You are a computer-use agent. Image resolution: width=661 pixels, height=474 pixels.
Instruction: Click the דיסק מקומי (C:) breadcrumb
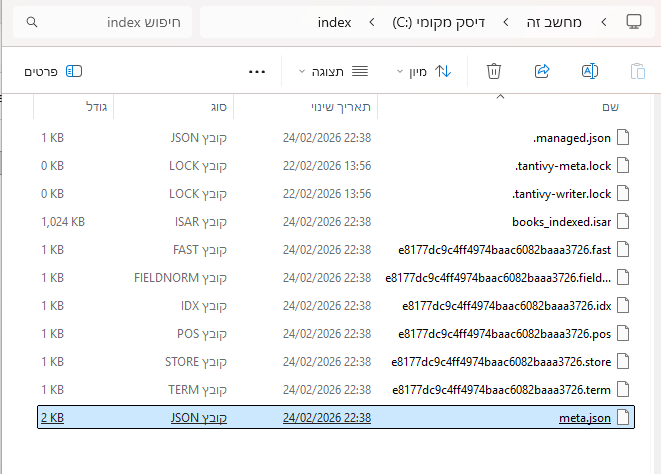446,21
